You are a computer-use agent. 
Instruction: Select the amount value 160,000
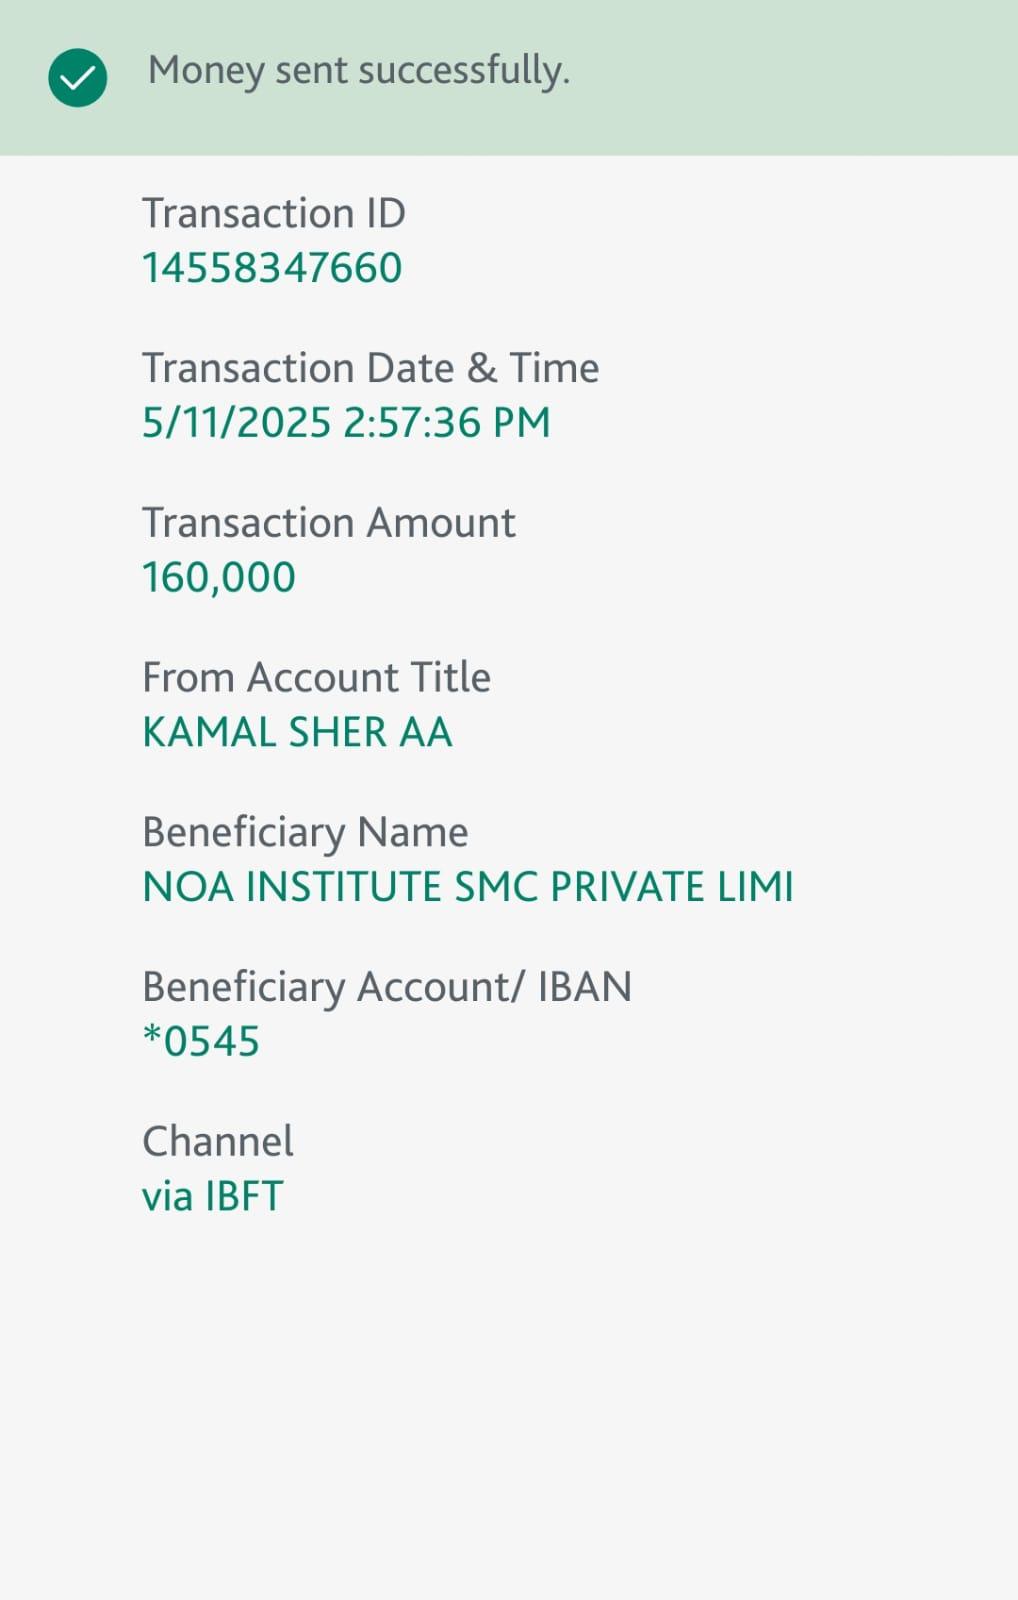click(x=219, y=578)
